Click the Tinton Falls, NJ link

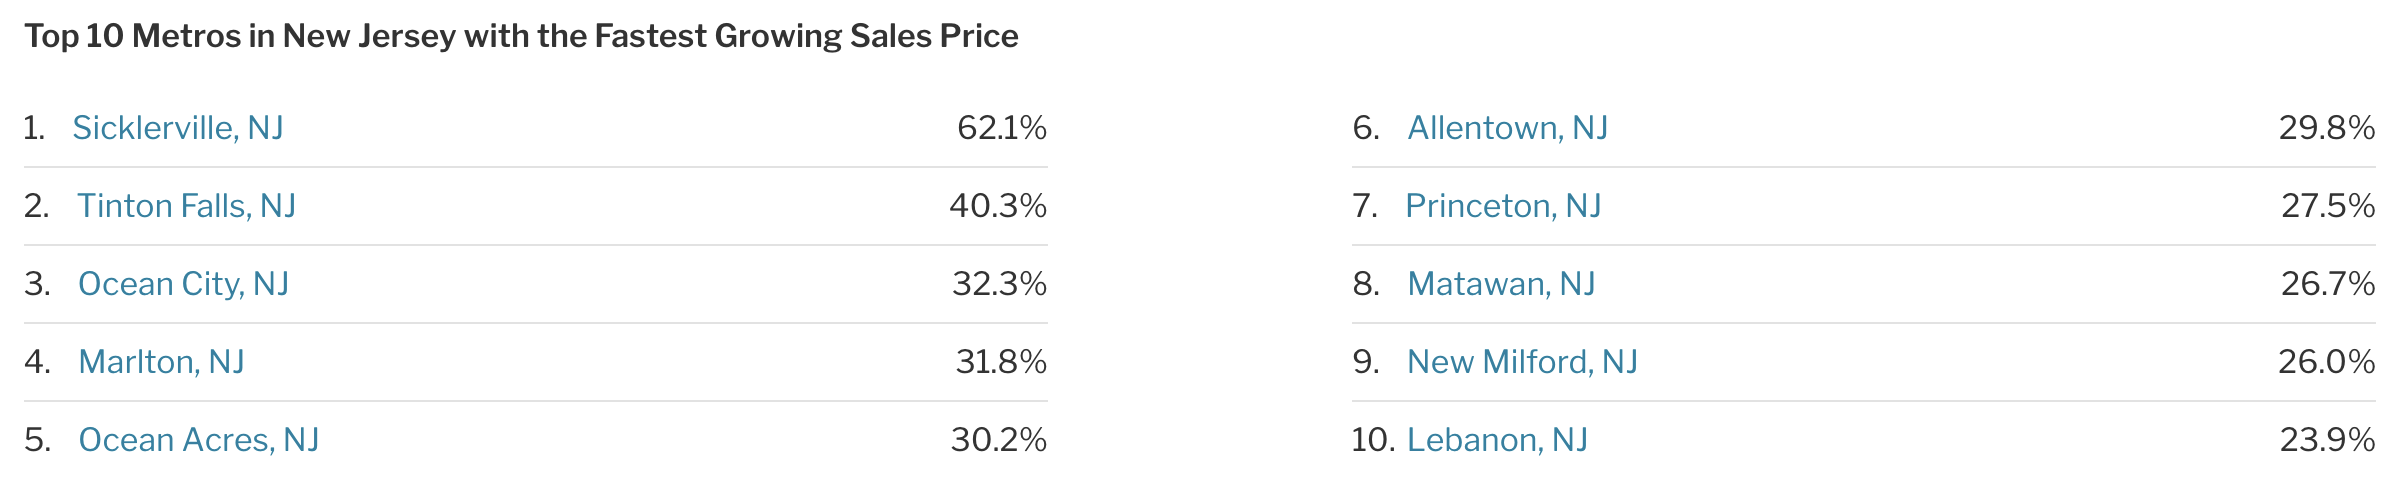186,206
